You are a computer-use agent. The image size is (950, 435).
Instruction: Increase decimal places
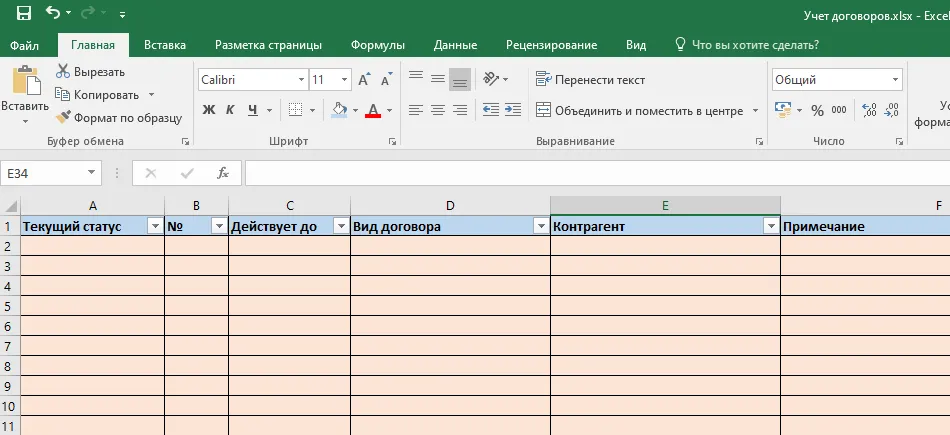(869, 110)
